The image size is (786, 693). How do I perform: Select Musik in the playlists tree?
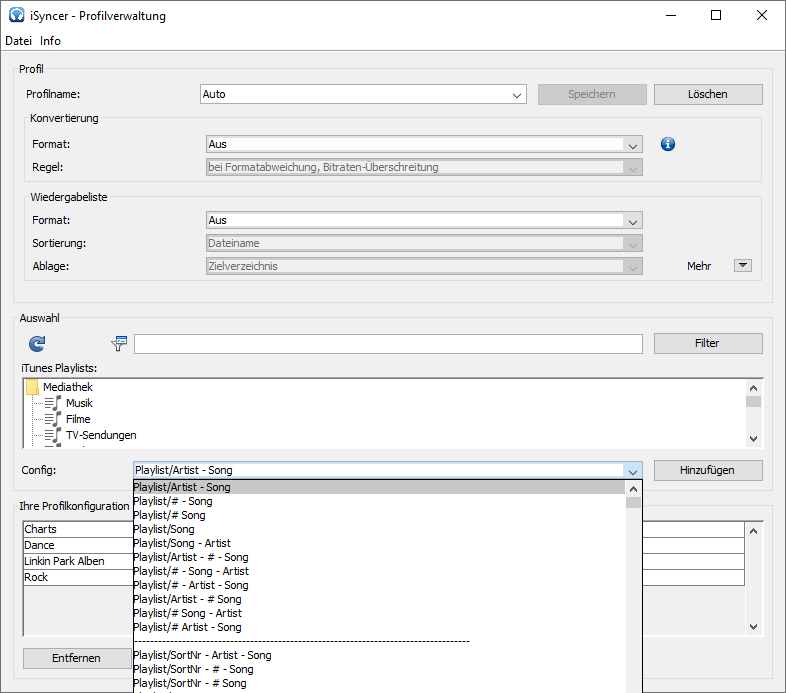pyautogui.click(x=79, y=403)
